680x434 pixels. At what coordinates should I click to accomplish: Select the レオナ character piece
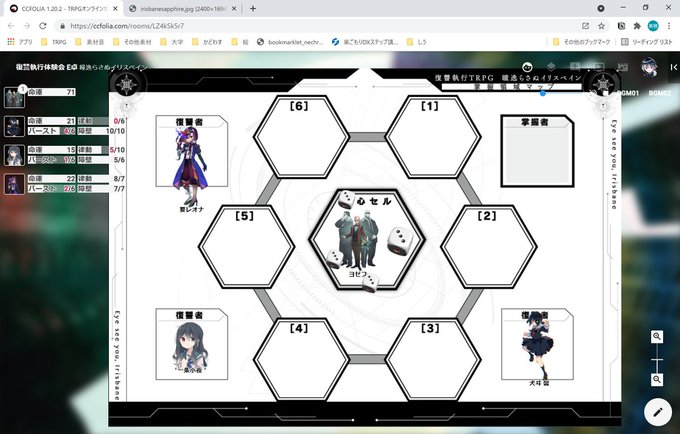click(190, 166)
